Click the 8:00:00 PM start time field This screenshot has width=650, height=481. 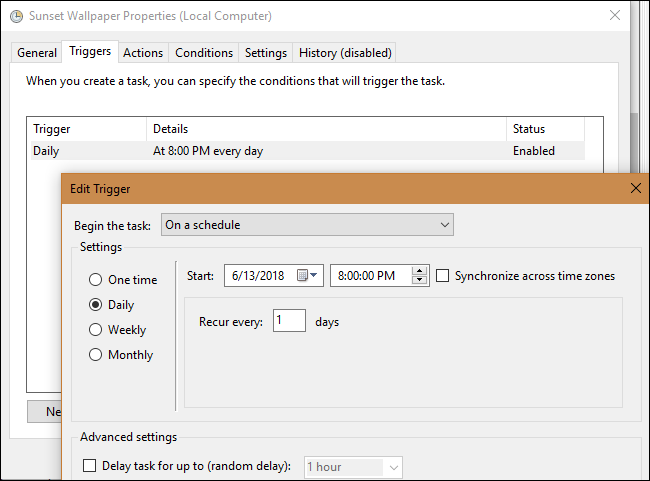(x=379, y=276)
